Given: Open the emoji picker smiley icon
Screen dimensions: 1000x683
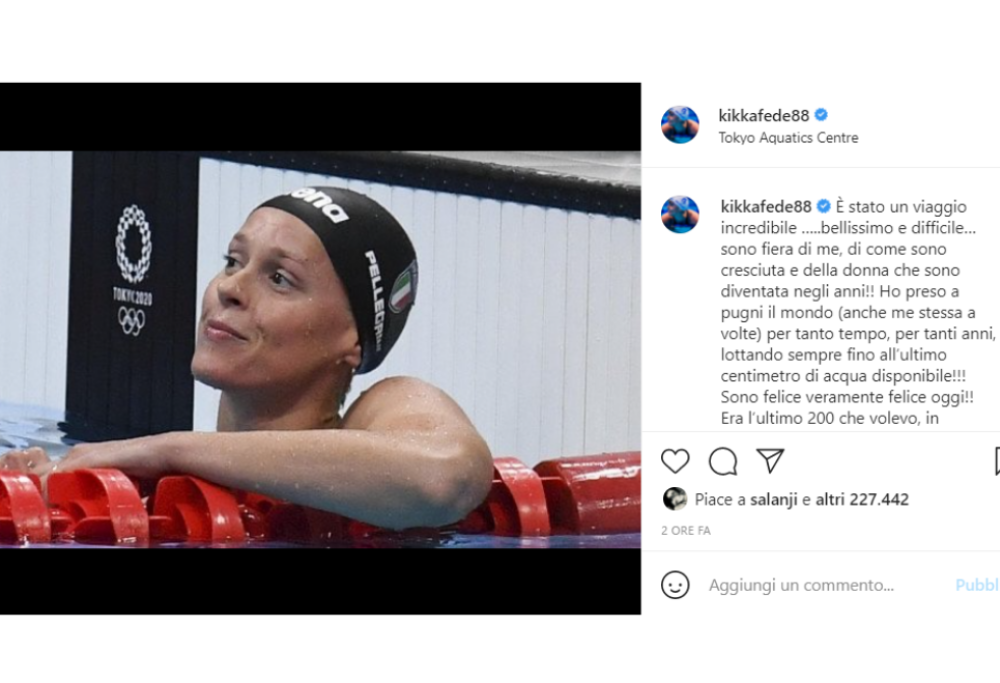Looking at the screenshot, I should tap(675, 585).
